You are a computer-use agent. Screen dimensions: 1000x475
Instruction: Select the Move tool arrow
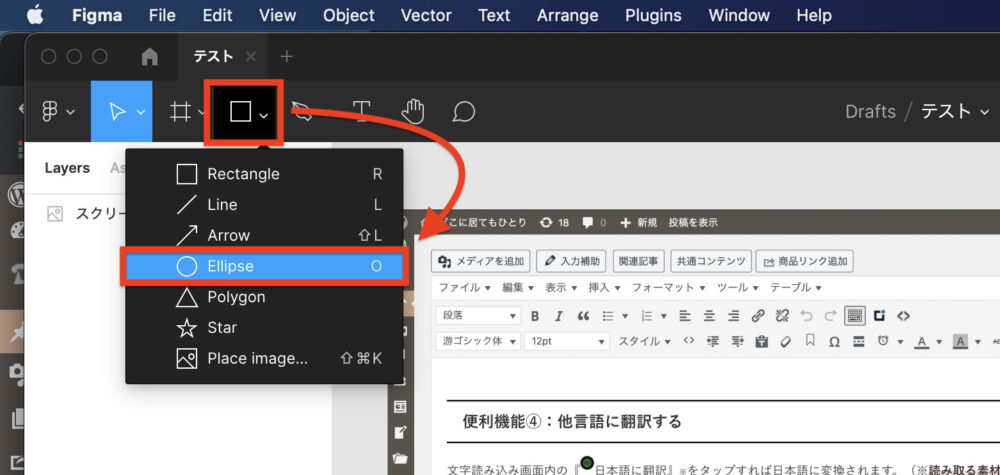(x=117, y=112)
